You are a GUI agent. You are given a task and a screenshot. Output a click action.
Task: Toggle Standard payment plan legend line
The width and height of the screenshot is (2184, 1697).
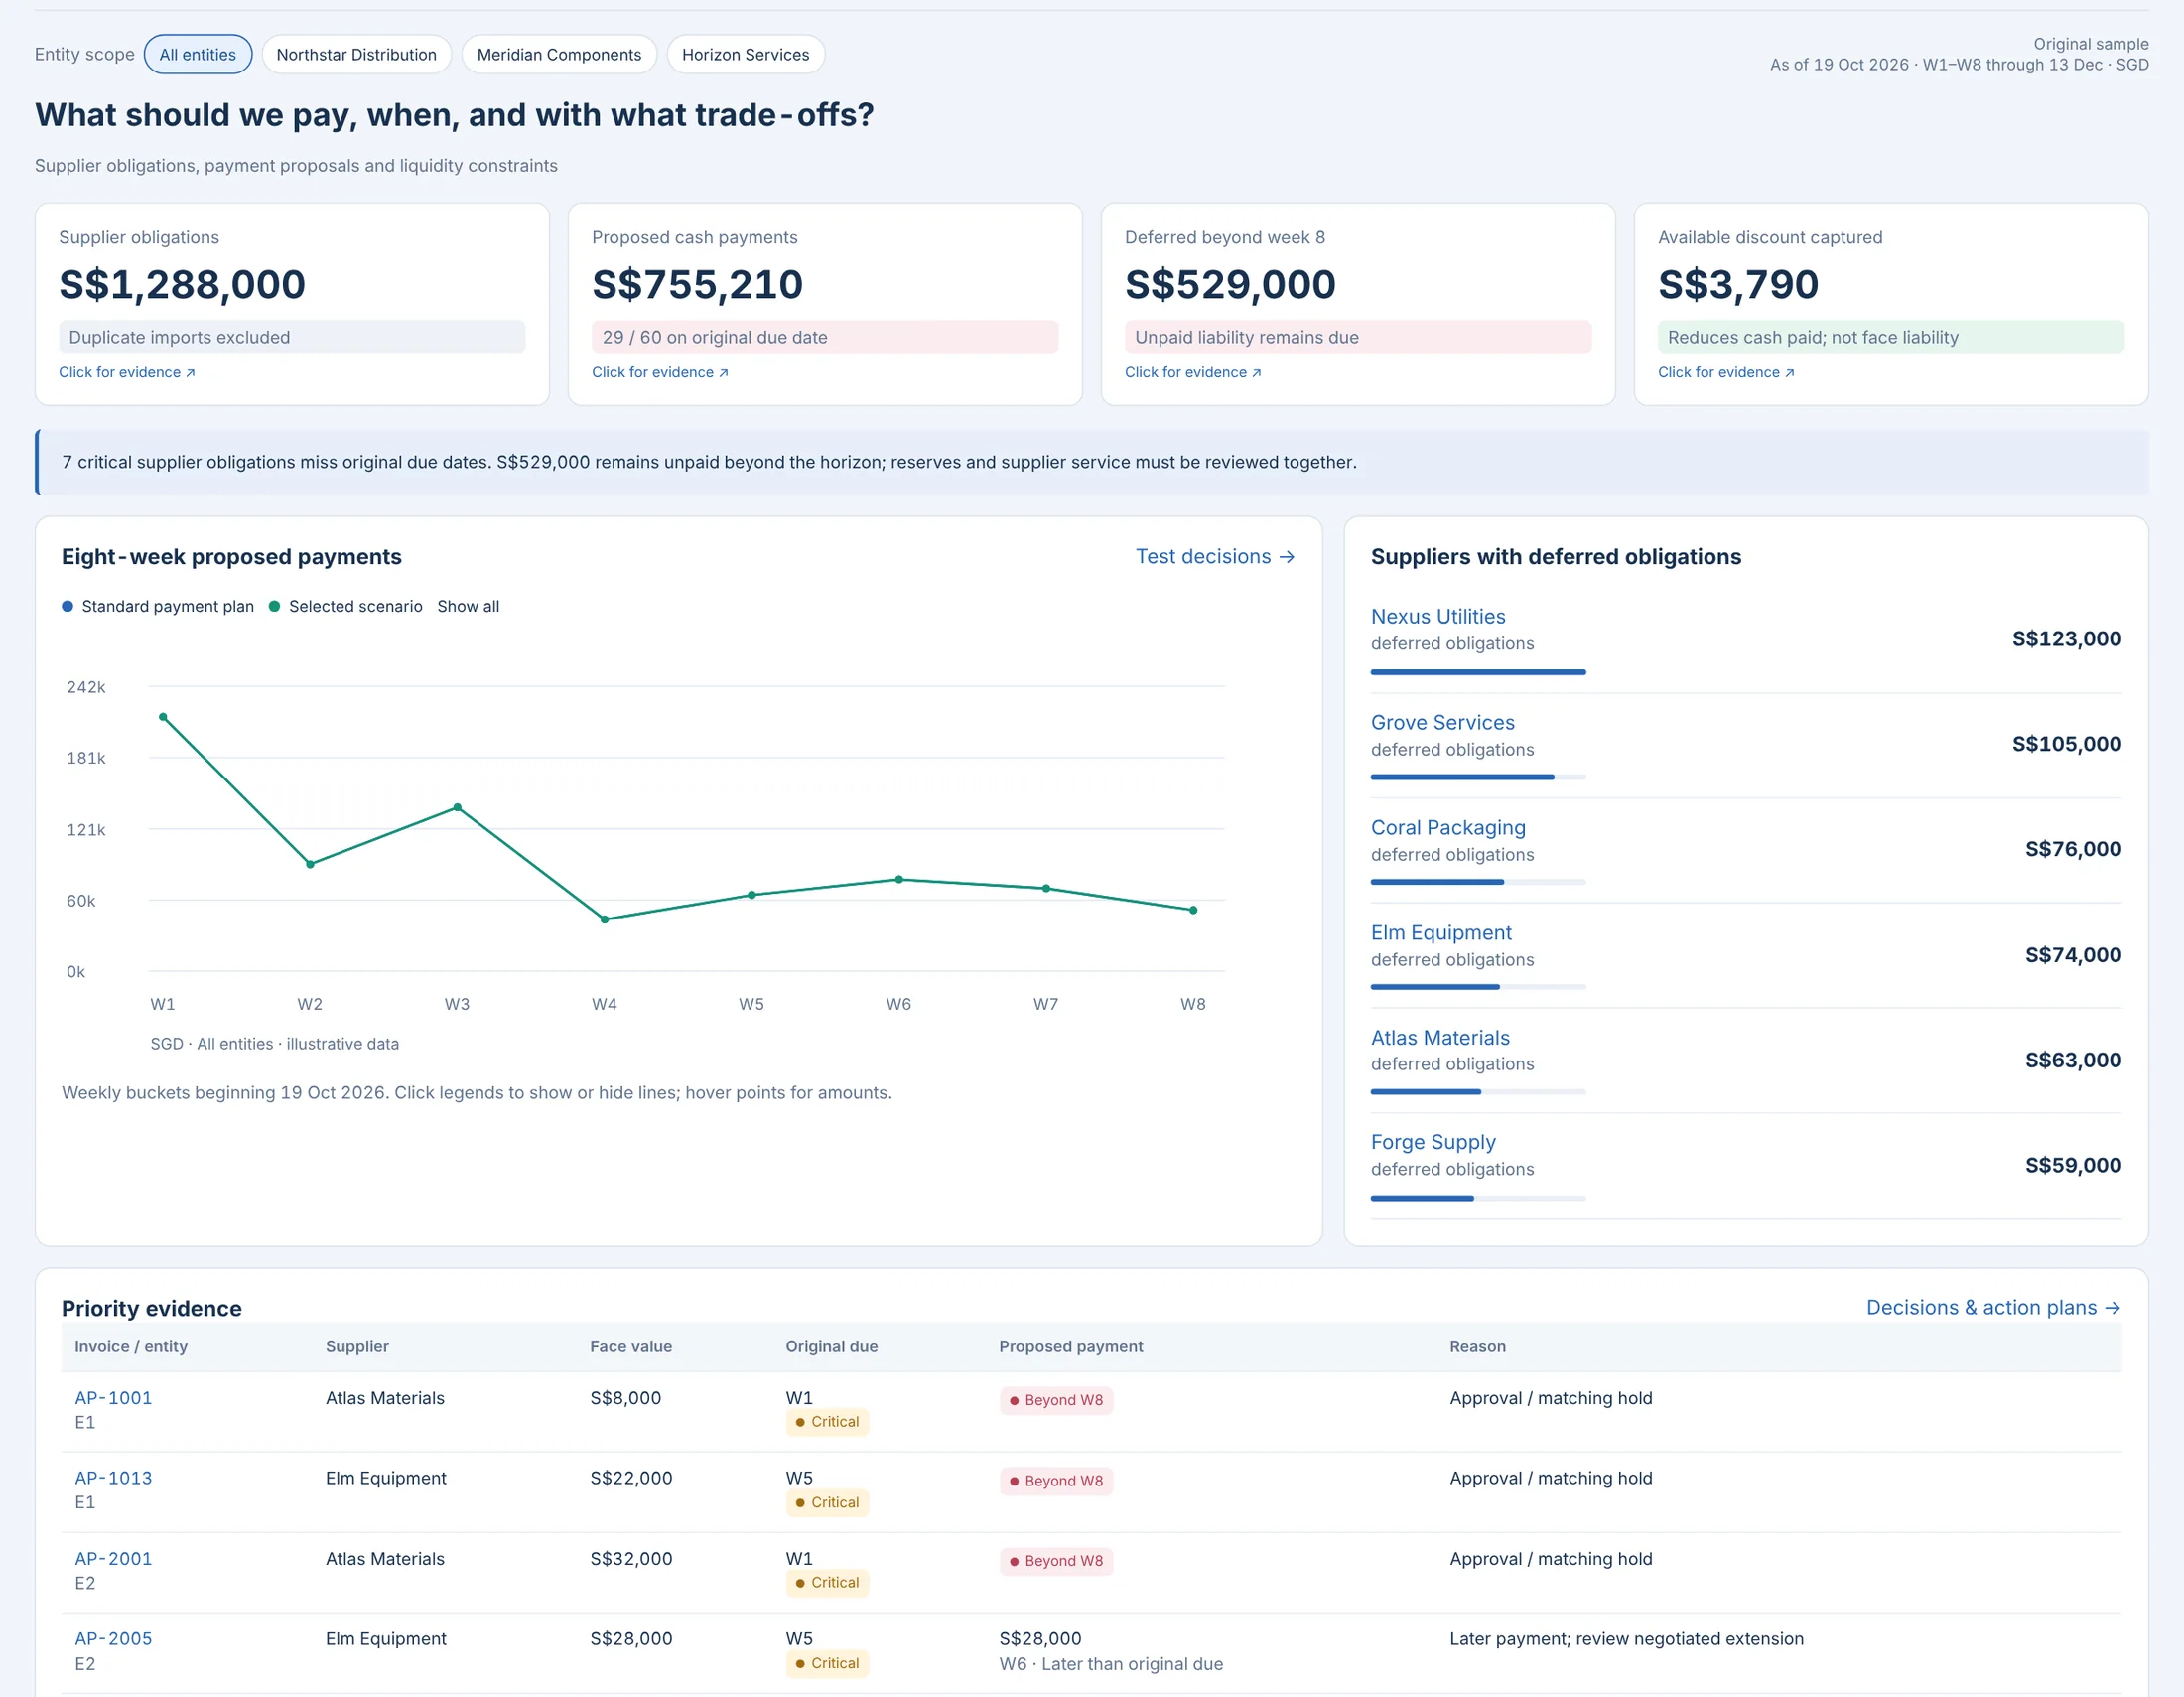158,606
